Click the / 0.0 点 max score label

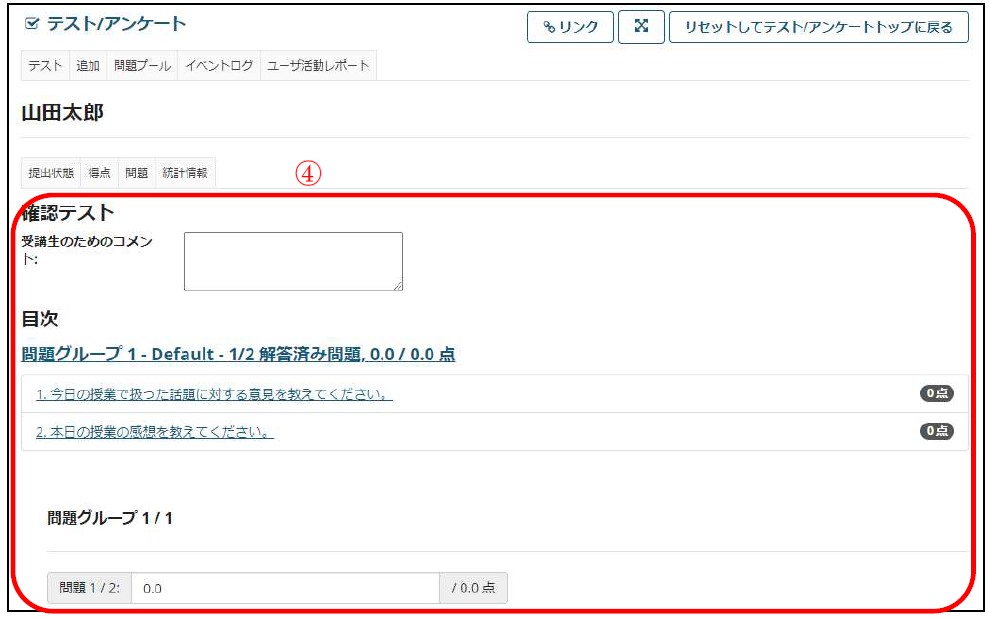[473, 588]
